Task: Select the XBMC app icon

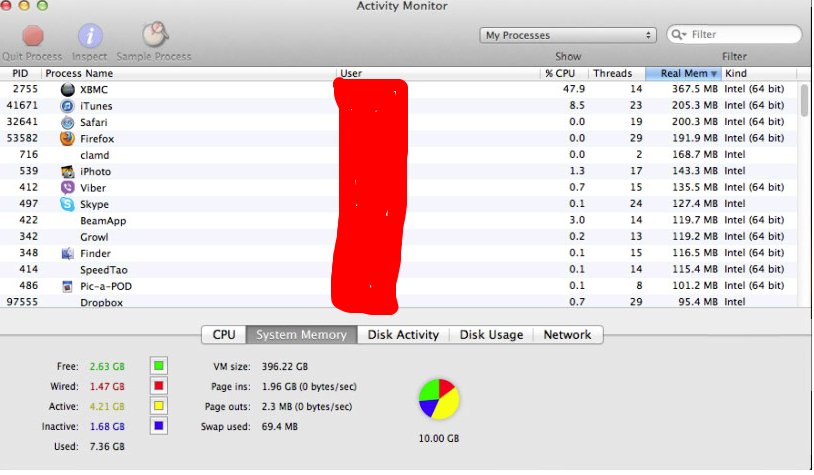Action: coord(67,89)
